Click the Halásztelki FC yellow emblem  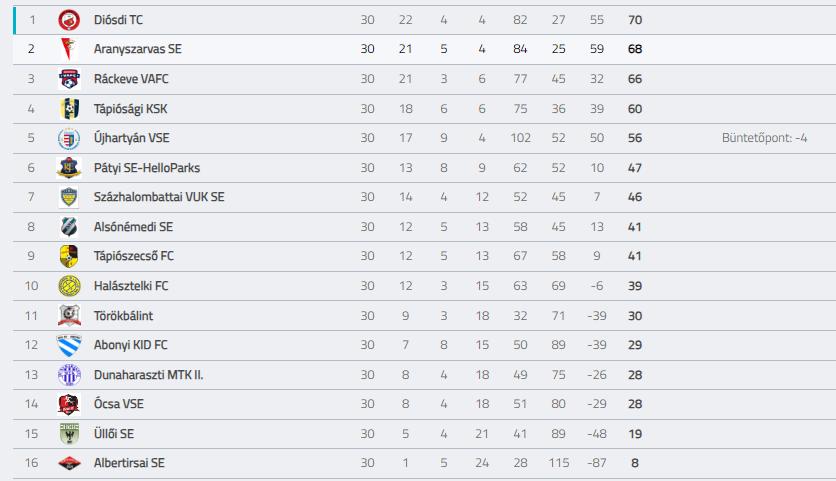pyautogui.click(x=69, y=286)
